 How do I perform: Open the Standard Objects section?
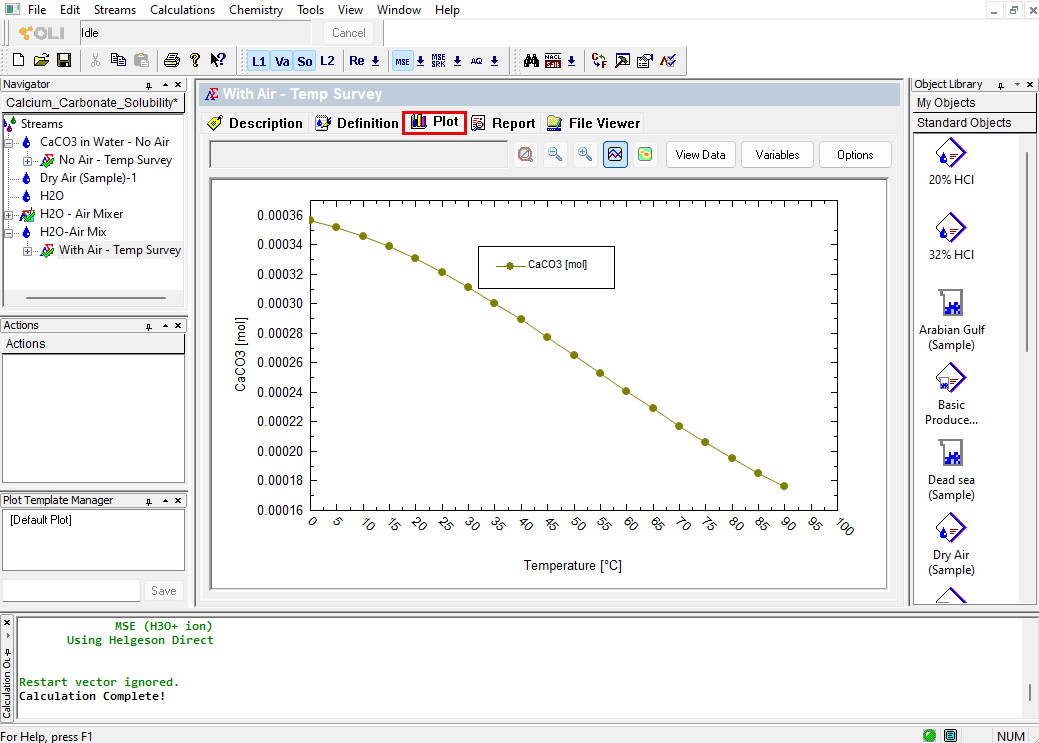[x=974, y=123]
